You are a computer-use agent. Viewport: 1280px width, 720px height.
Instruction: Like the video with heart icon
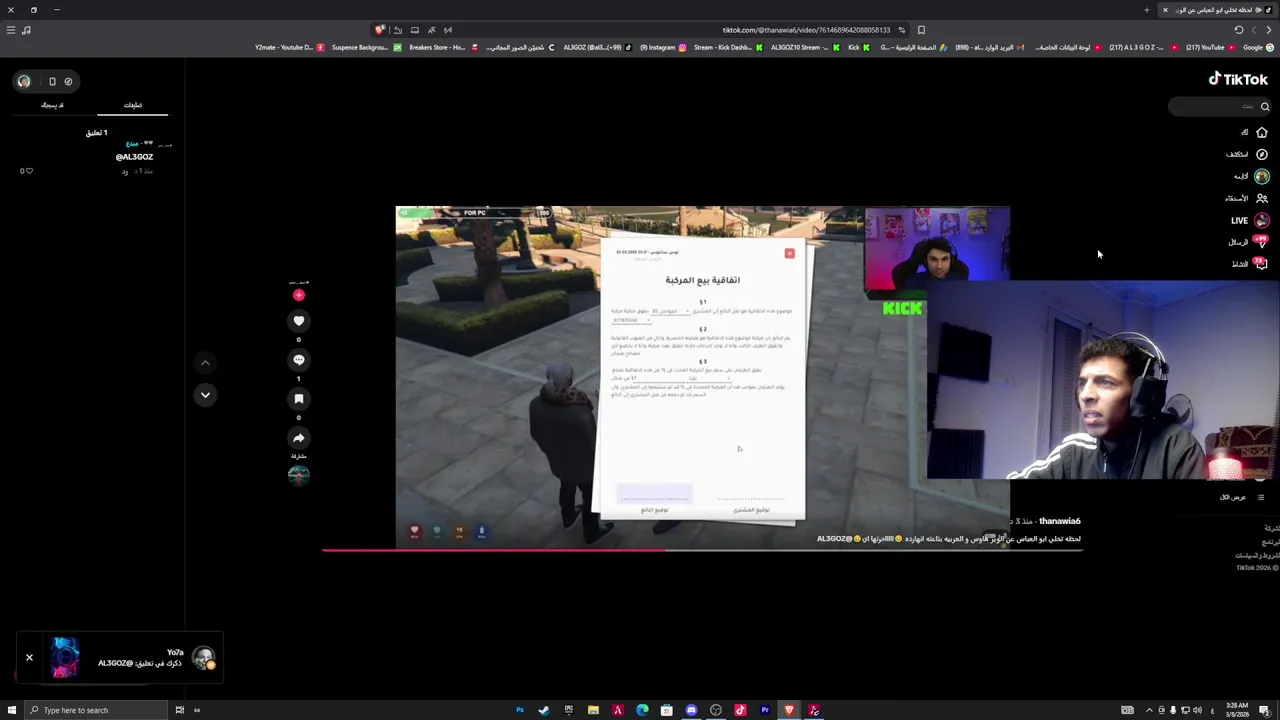pos(298,321)
